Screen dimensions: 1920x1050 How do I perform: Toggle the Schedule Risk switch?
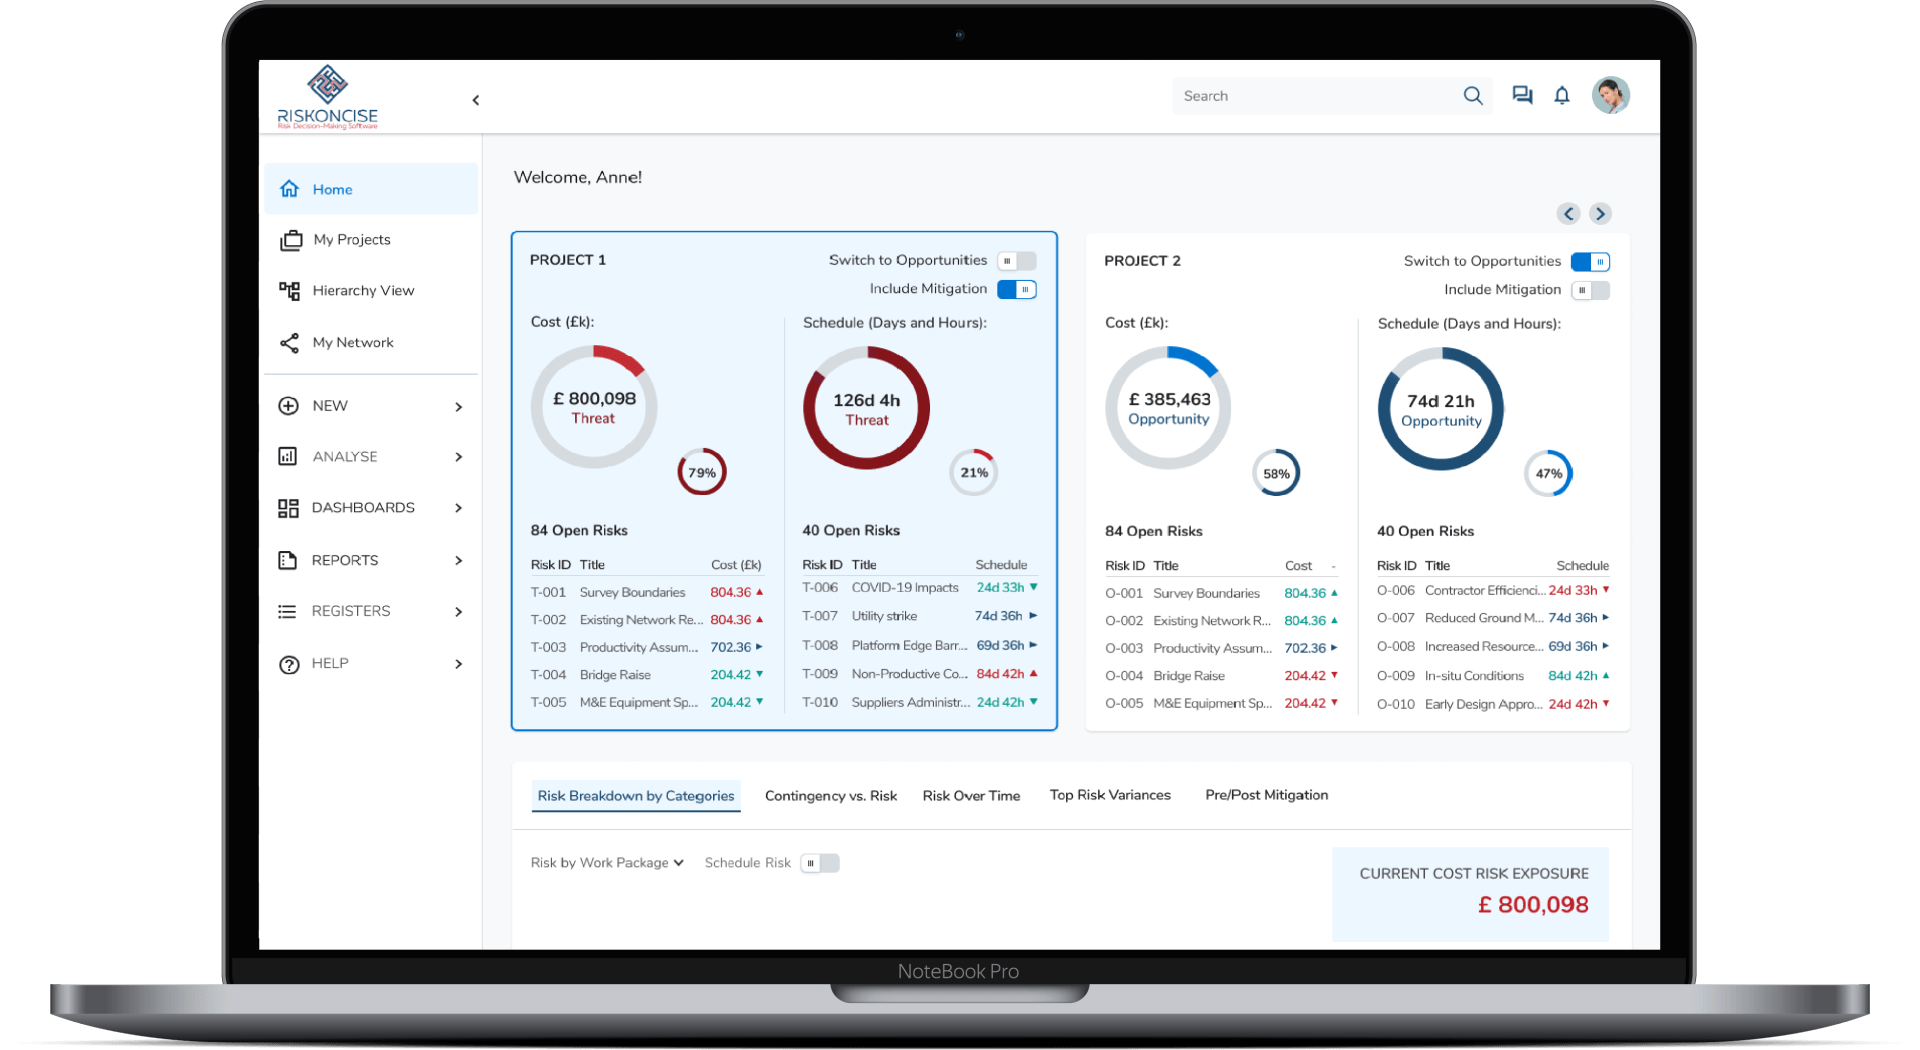820,864
